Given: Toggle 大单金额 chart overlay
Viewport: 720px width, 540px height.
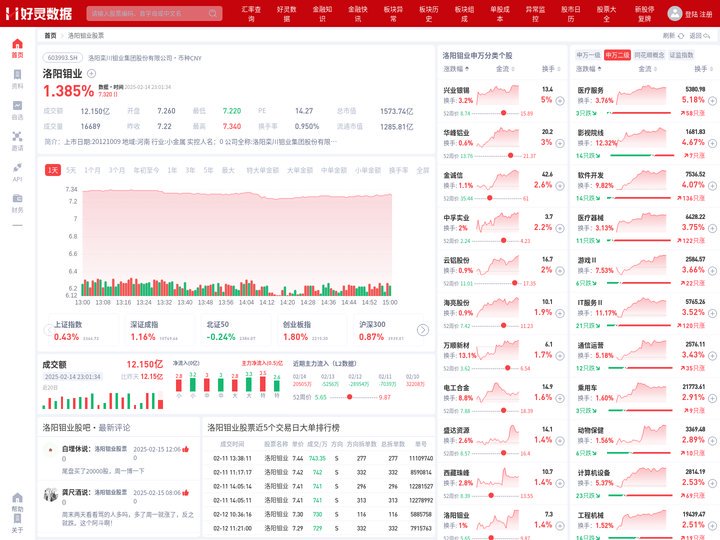Looking at the screenshot, I should point(300,170).
